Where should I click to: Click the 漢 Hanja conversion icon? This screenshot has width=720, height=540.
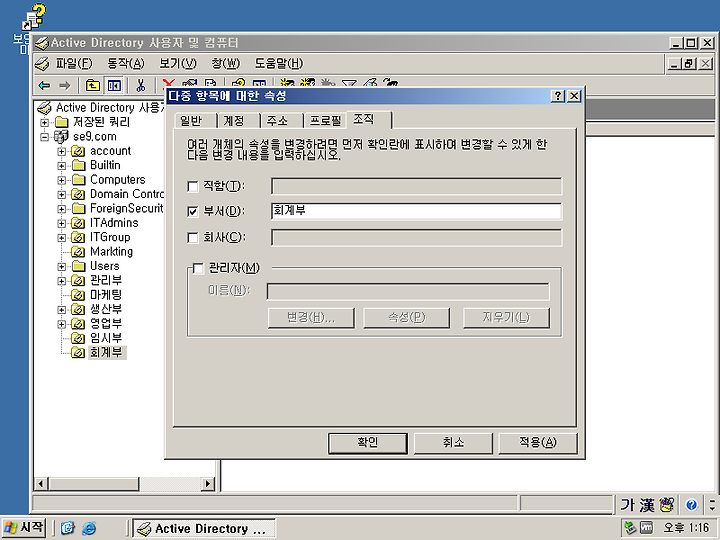point(647,505)
